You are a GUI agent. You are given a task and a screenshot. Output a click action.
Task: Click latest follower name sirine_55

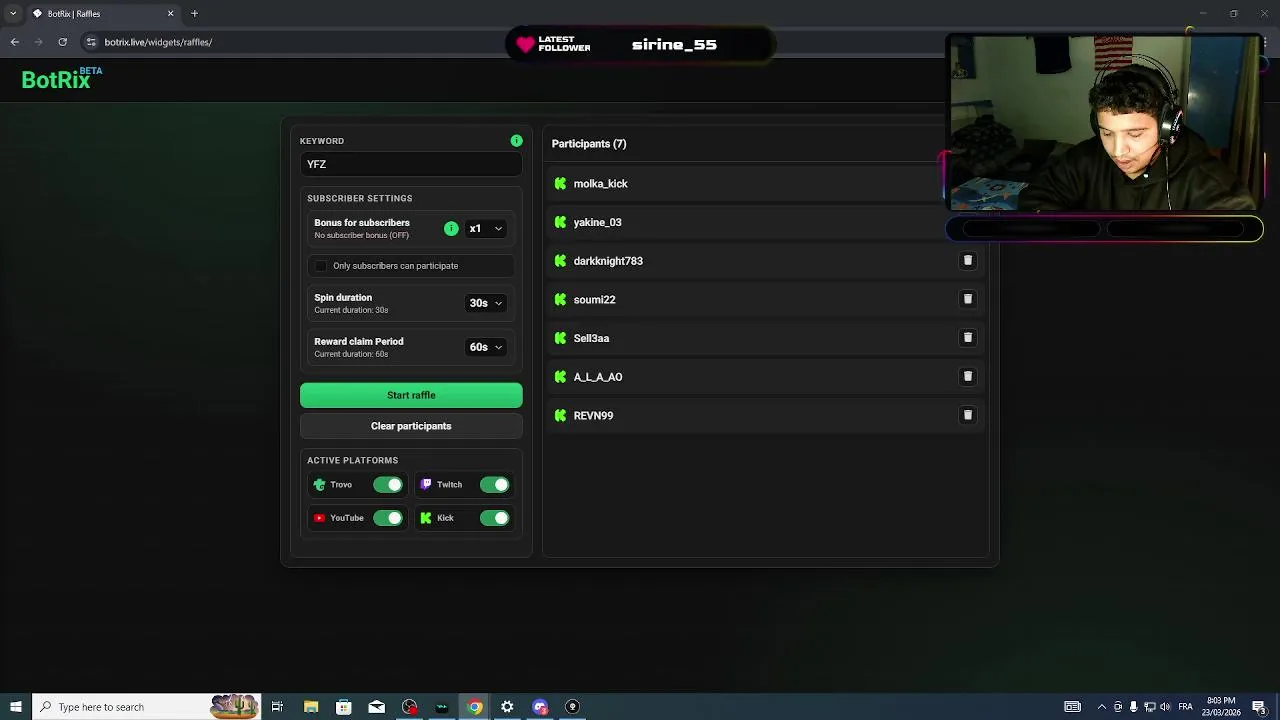(x=674, y=45)
